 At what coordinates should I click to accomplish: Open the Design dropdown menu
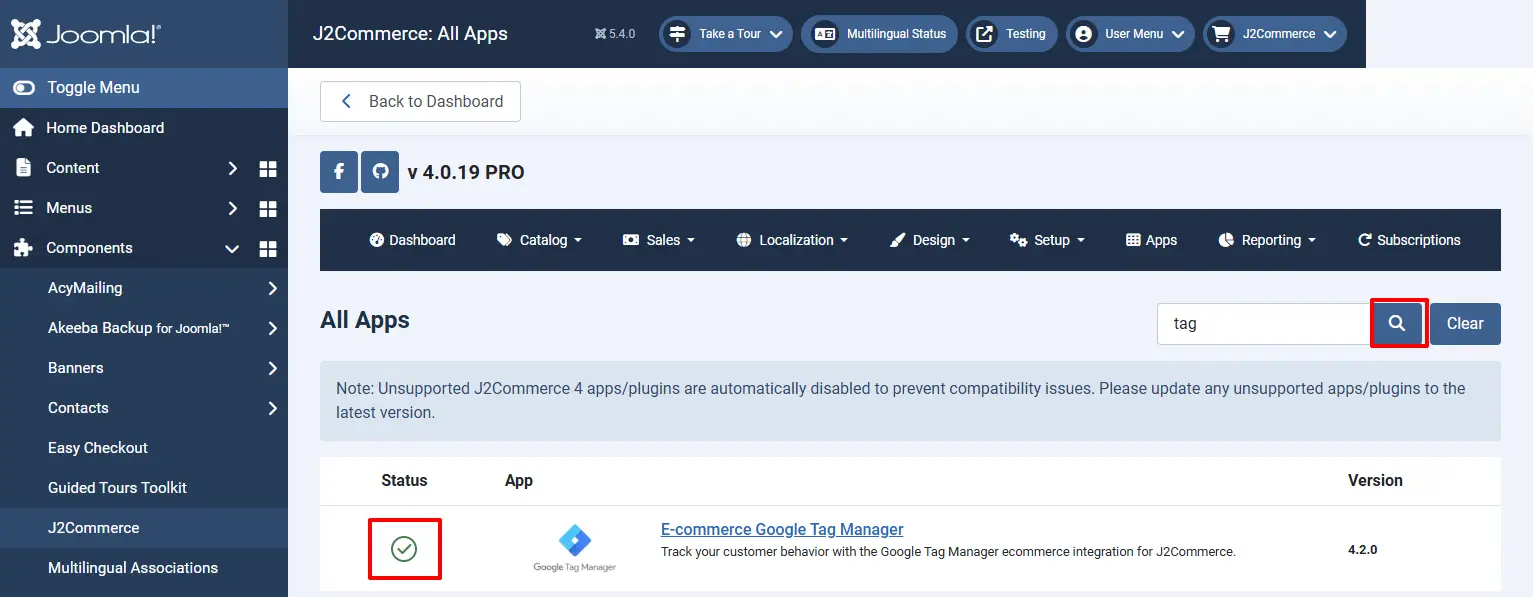tap(929, 240)
